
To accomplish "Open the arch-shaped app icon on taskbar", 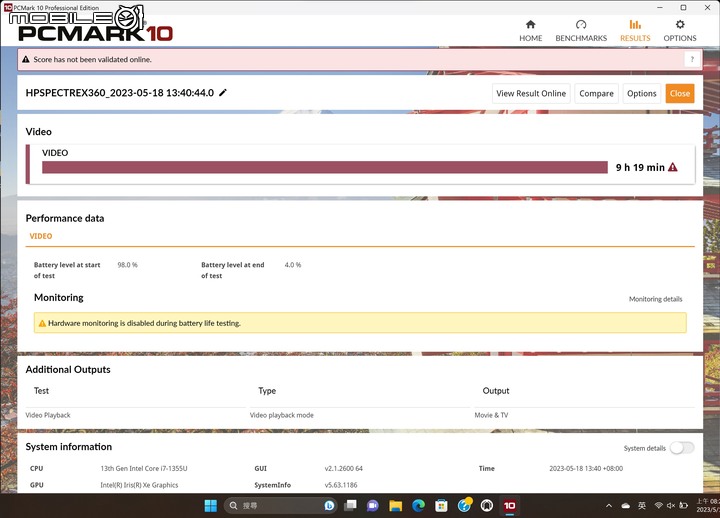I will click(487, 506).
